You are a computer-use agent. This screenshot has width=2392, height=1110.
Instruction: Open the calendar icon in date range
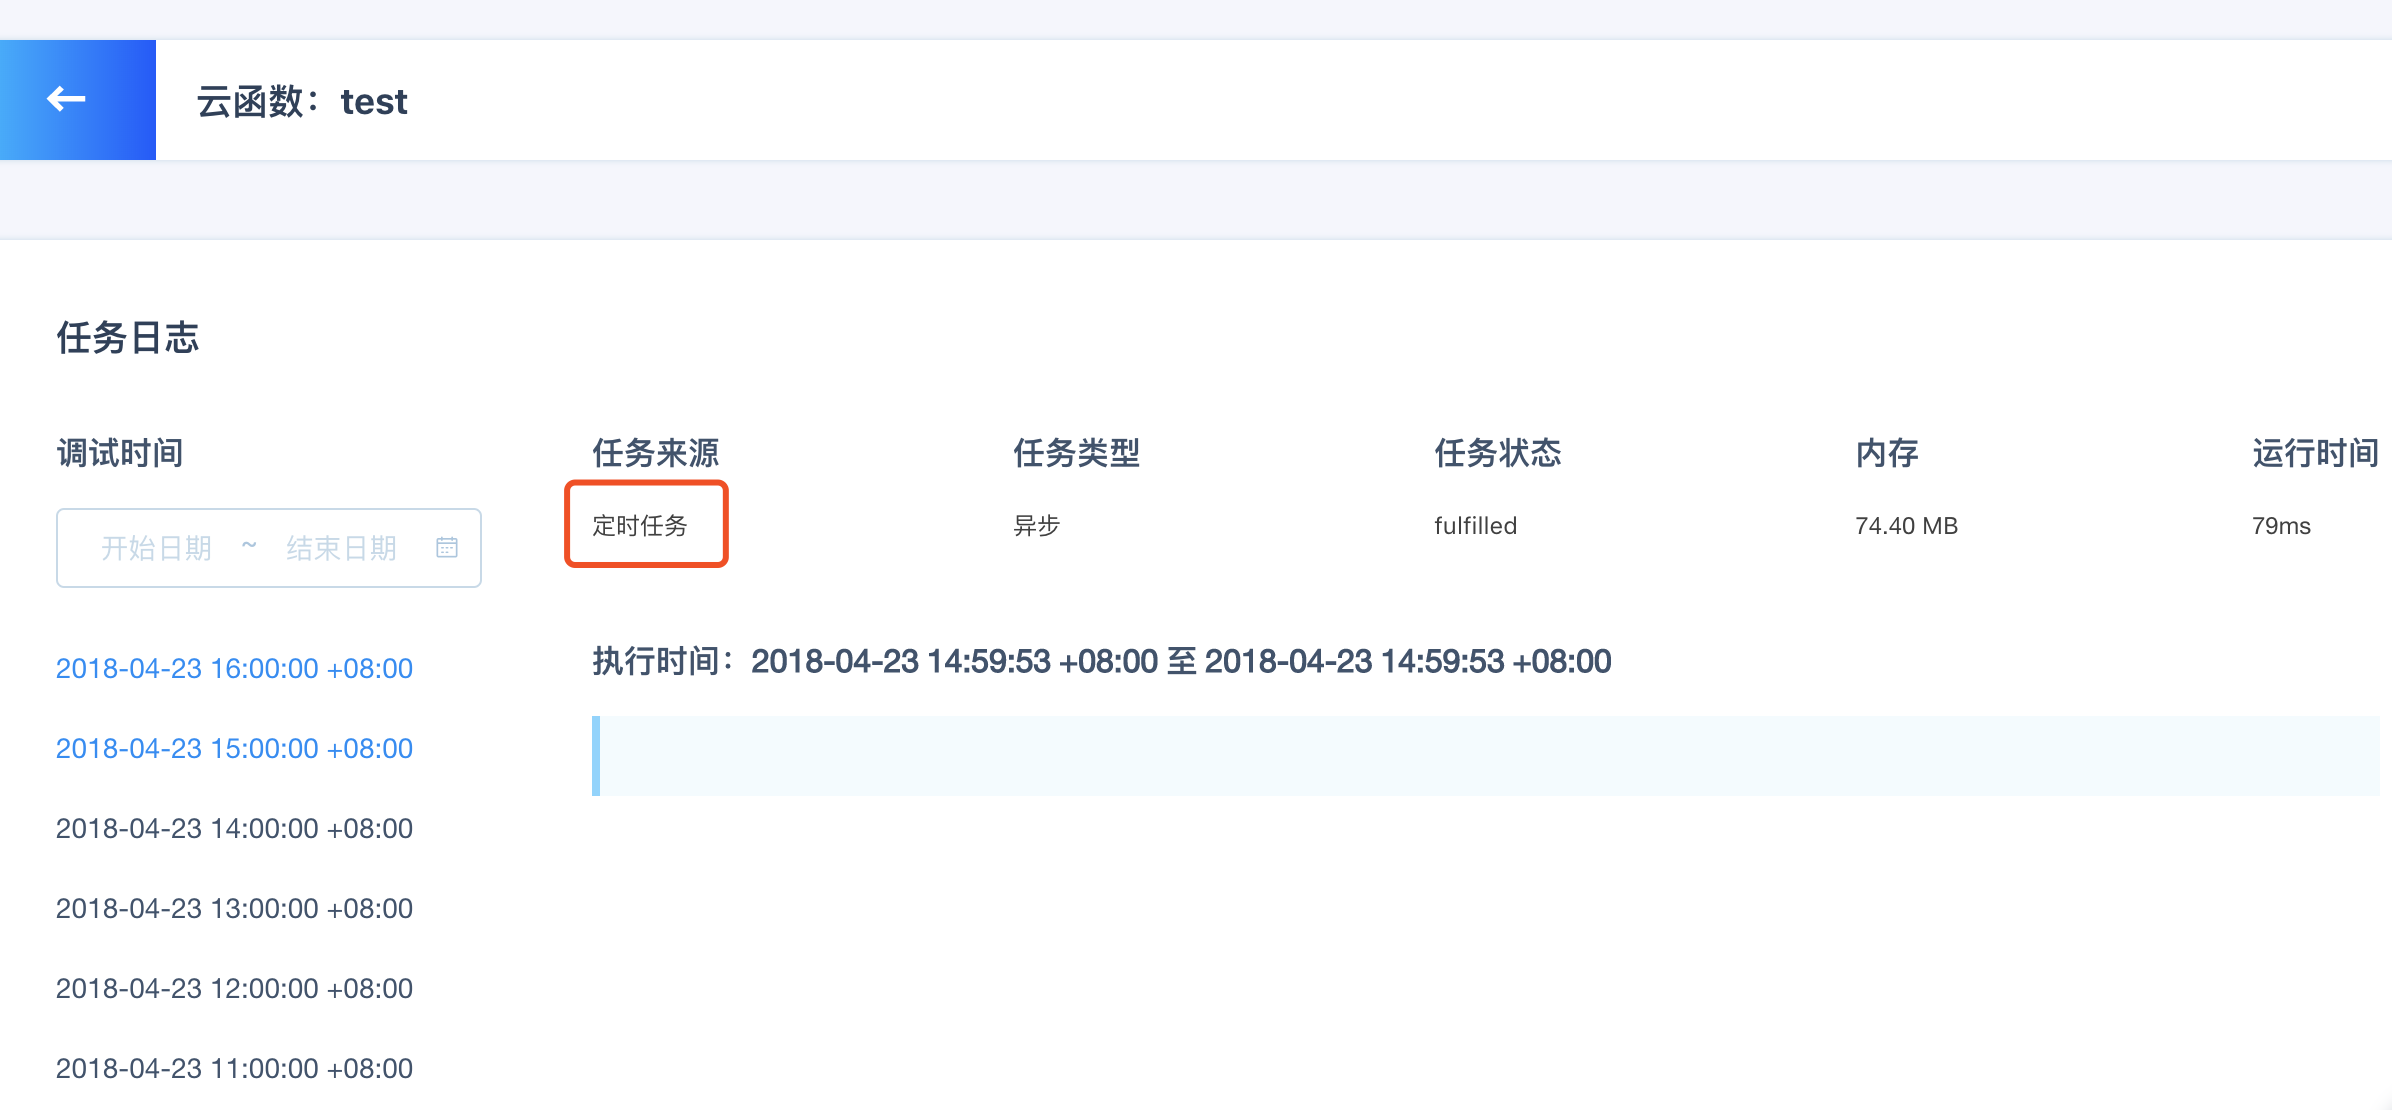(447, 548)
